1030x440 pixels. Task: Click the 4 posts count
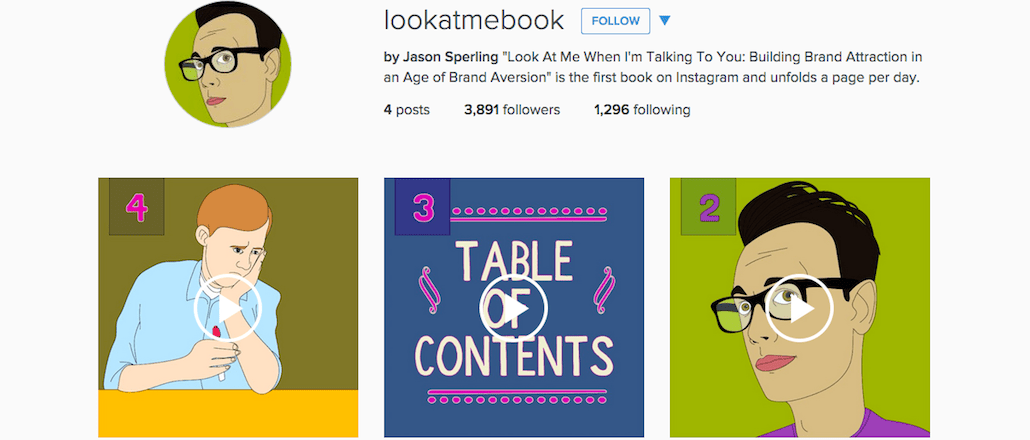pos(406,110)
